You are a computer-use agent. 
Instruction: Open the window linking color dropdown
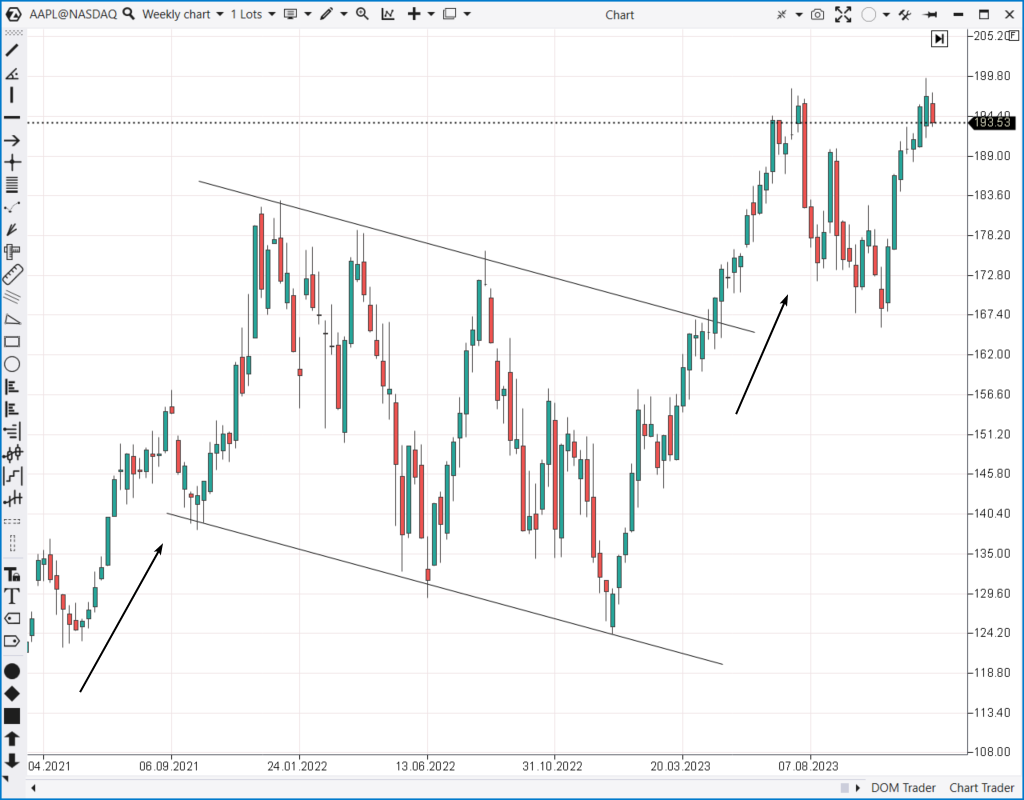click(886, 15)
